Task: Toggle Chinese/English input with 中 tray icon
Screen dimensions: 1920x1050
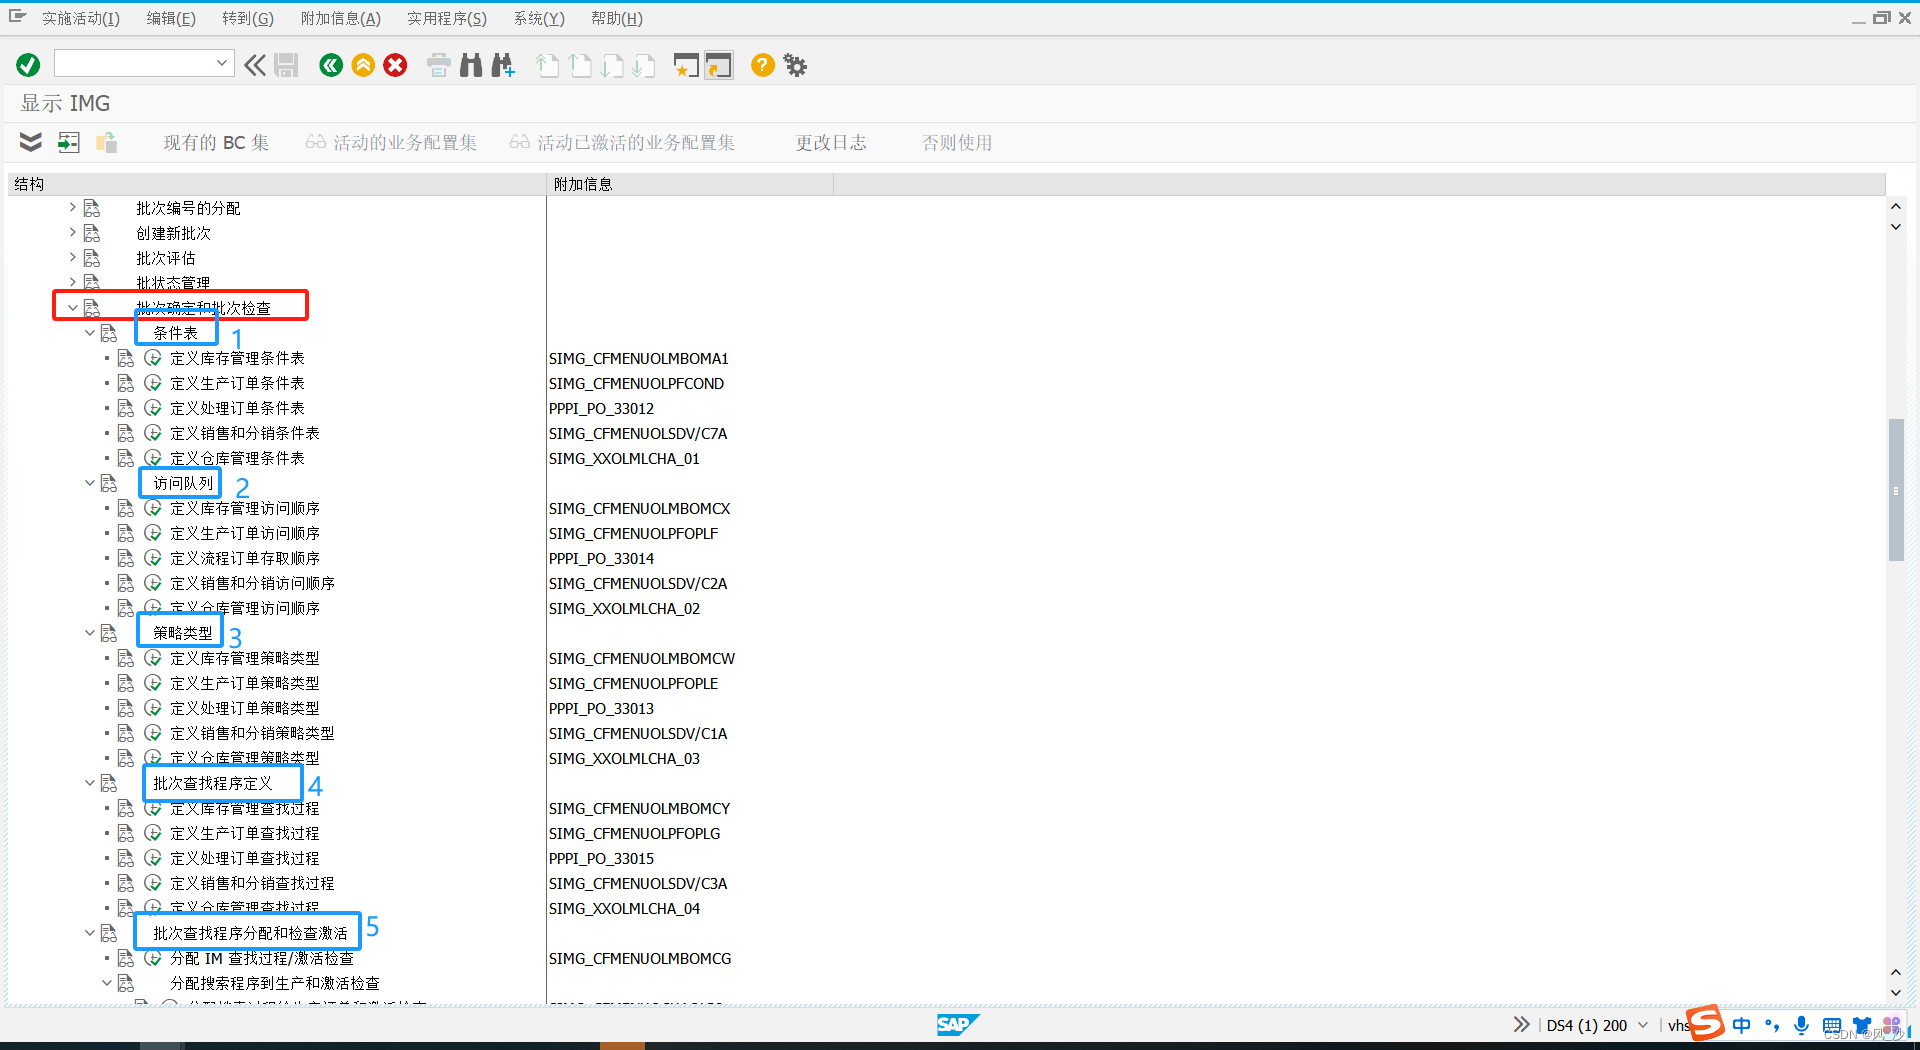Action: 1741,1025
